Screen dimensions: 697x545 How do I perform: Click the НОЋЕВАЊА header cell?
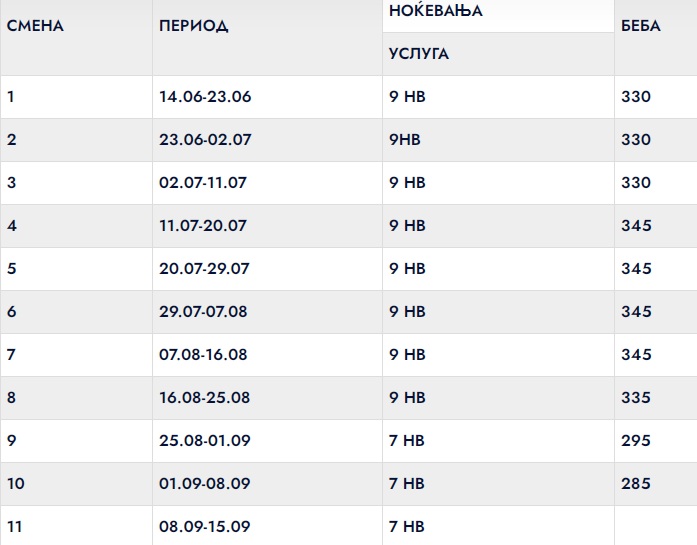click(x=436, y=12)
